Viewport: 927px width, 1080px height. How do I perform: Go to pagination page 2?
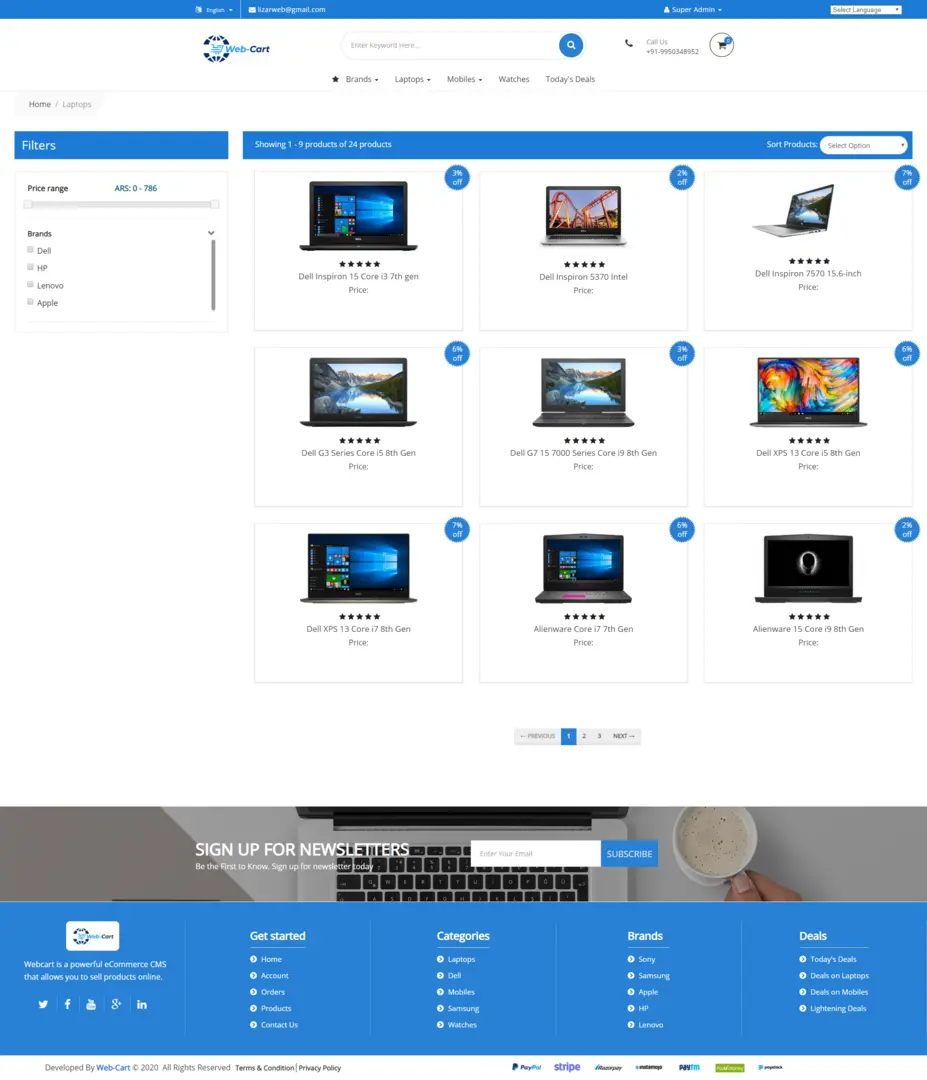[584, 736]
